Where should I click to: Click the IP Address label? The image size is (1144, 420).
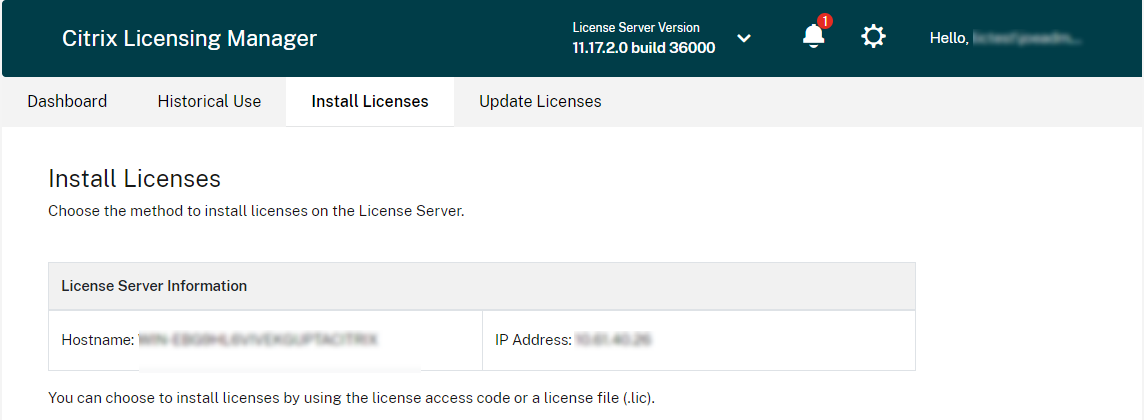532,340
